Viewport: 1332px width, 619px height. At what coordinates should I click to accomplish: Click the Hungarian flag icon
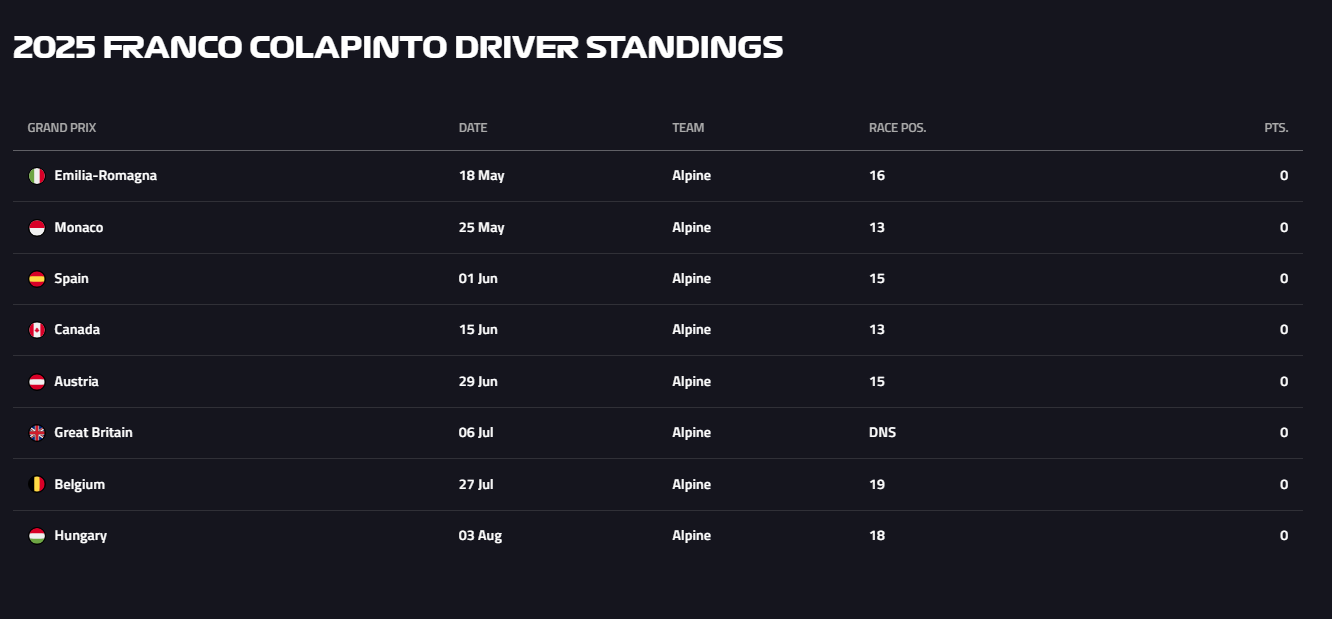[37, 536]
